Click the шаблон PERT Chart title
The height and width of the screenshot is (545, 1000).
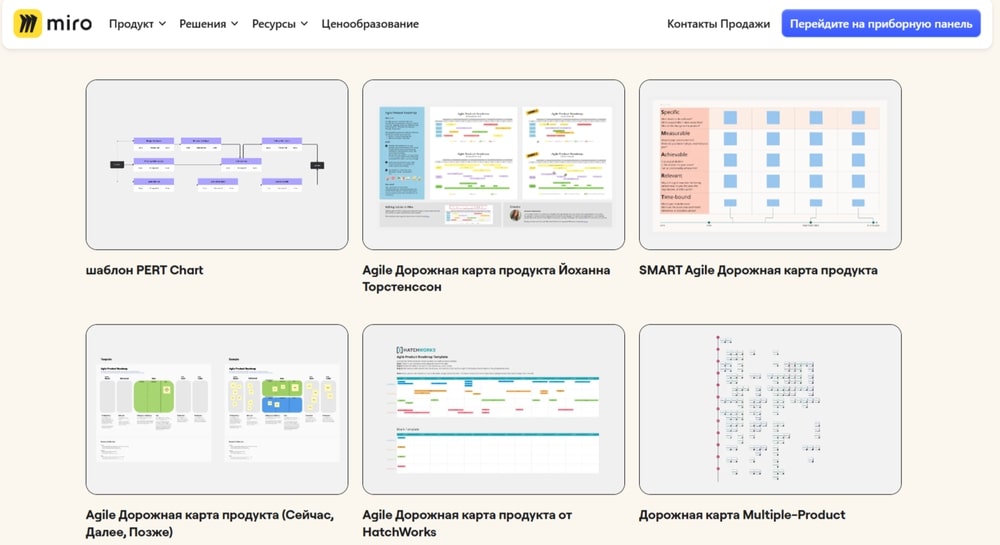pos(145,270)
